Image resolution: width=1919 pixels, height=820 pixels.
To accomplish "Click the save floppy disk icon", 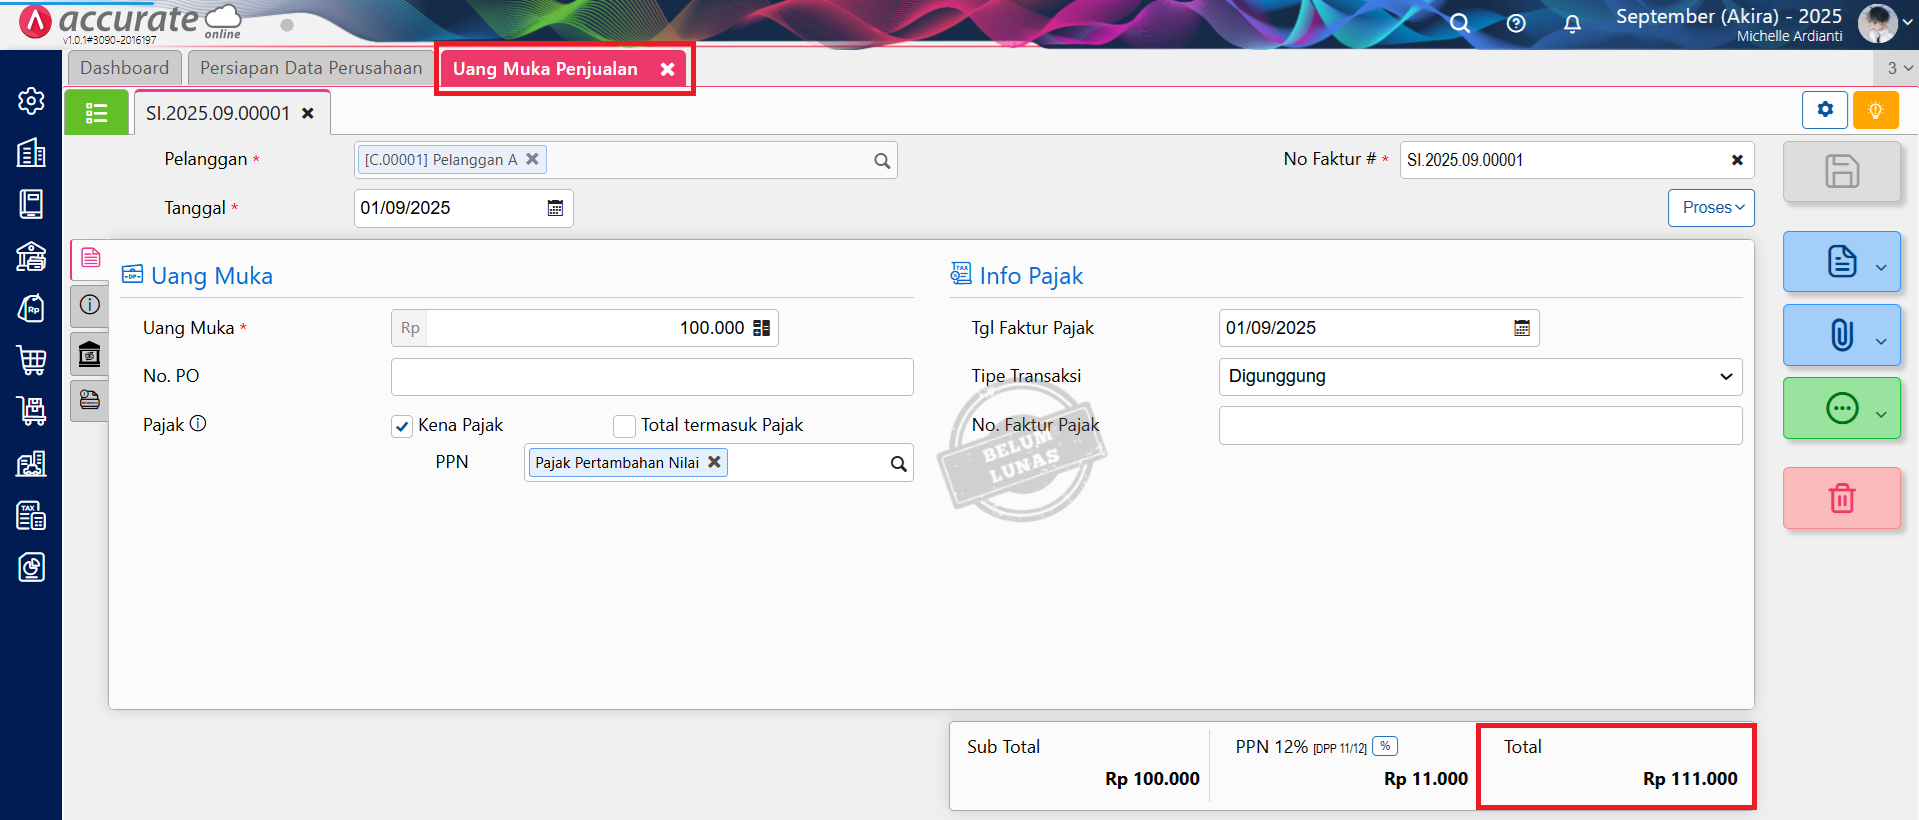I will [x=1841, y=171].
